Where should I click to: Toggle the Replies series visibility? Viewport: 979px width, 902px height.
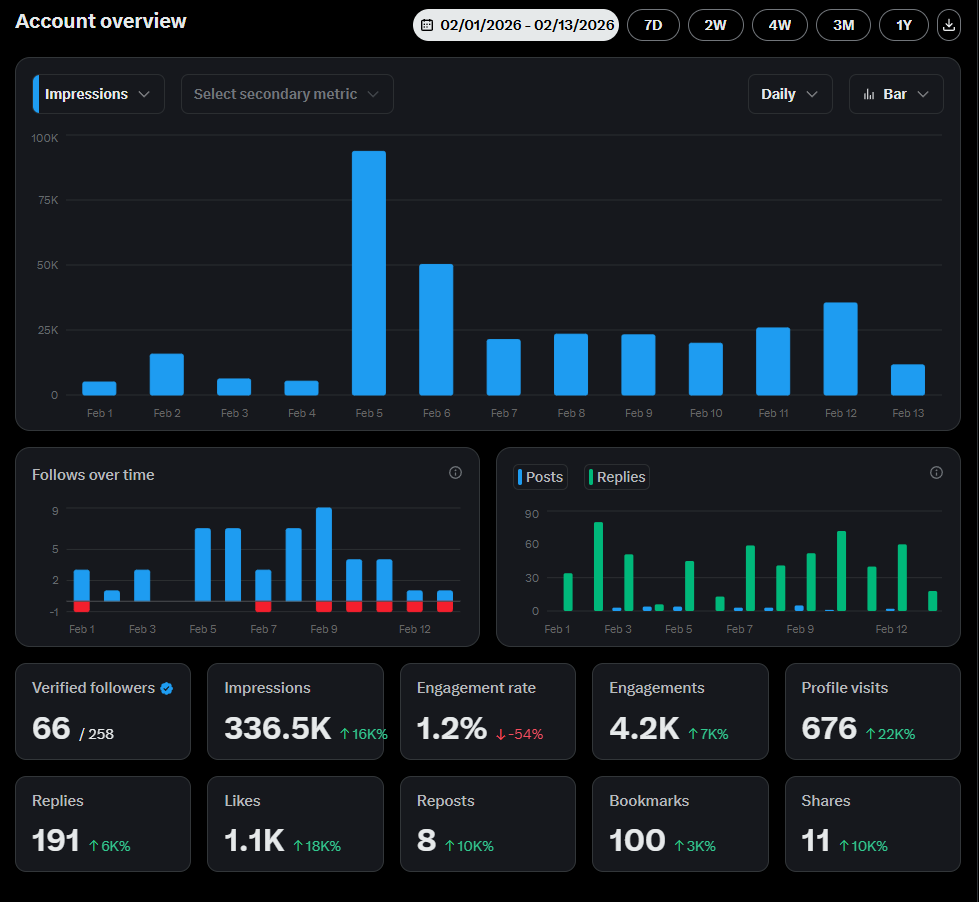click(x=616, y=477)
